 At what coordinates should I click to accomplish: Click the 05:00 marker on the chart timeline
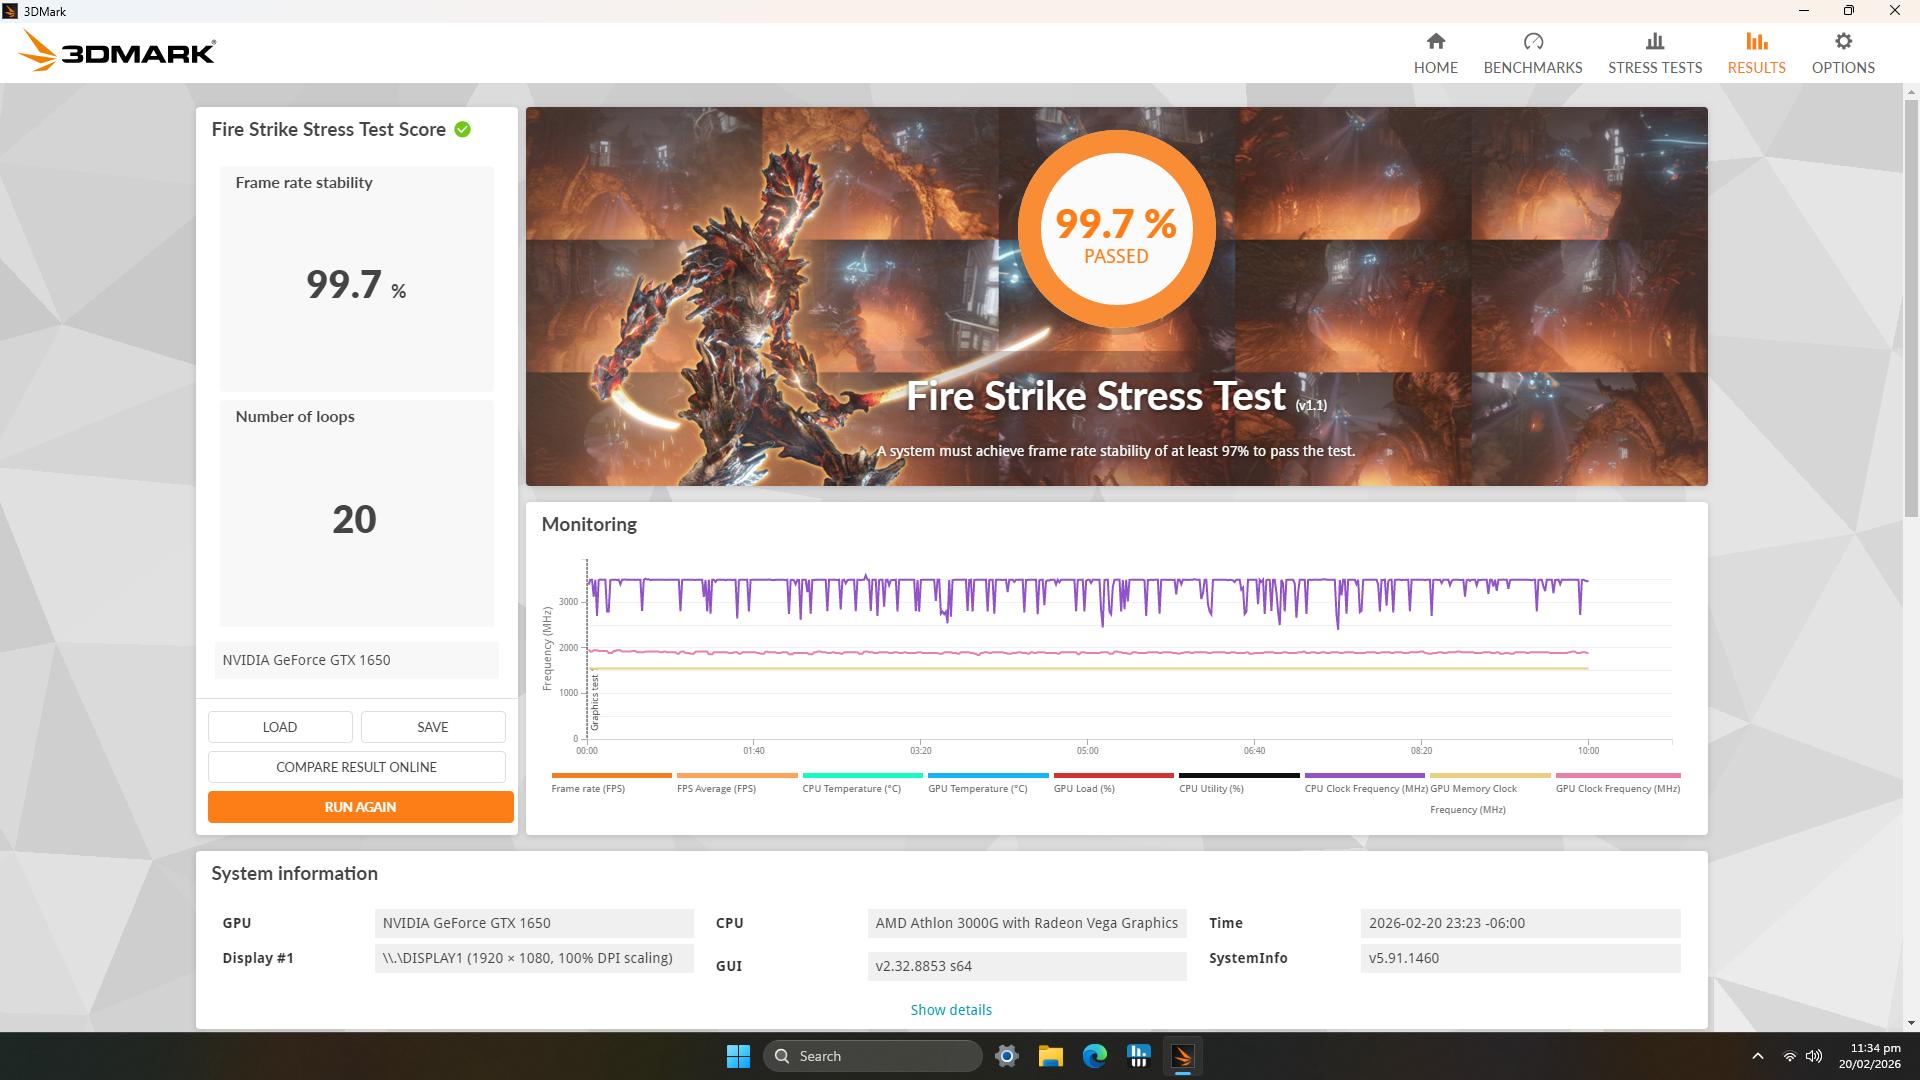tap(1087, 750)
